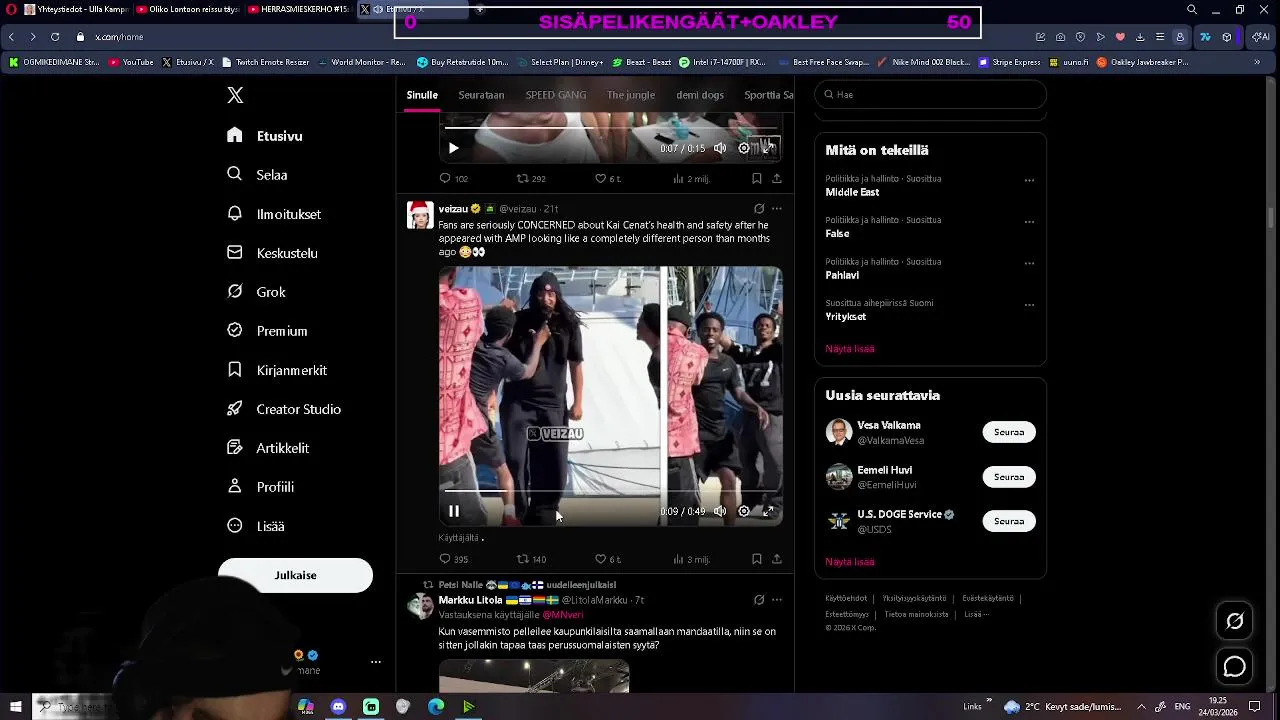Switch to The jungle tab
Image resolution: width=1280 pixels, height=720 pixels.
pos(631,95)
